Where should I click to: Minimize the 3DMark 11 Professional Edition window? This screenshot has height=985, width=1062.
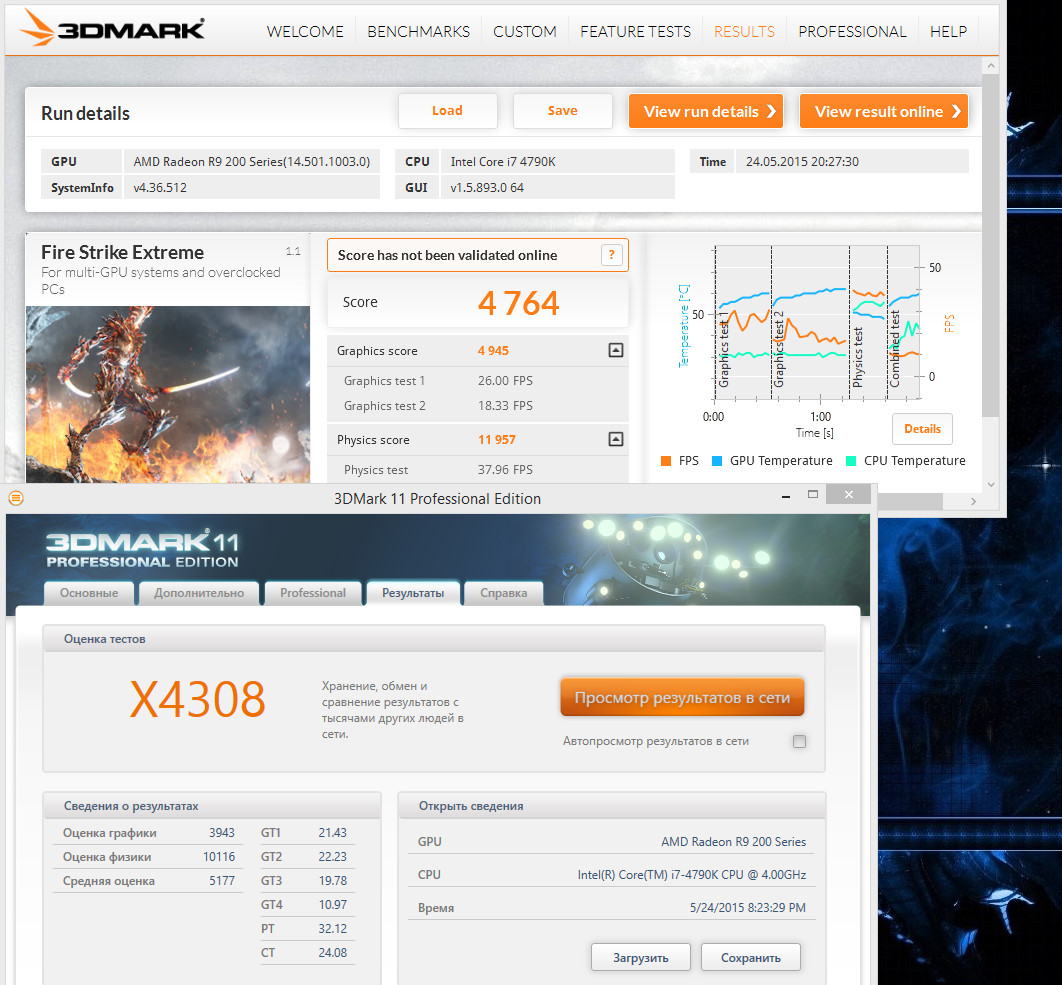point(786,497)
